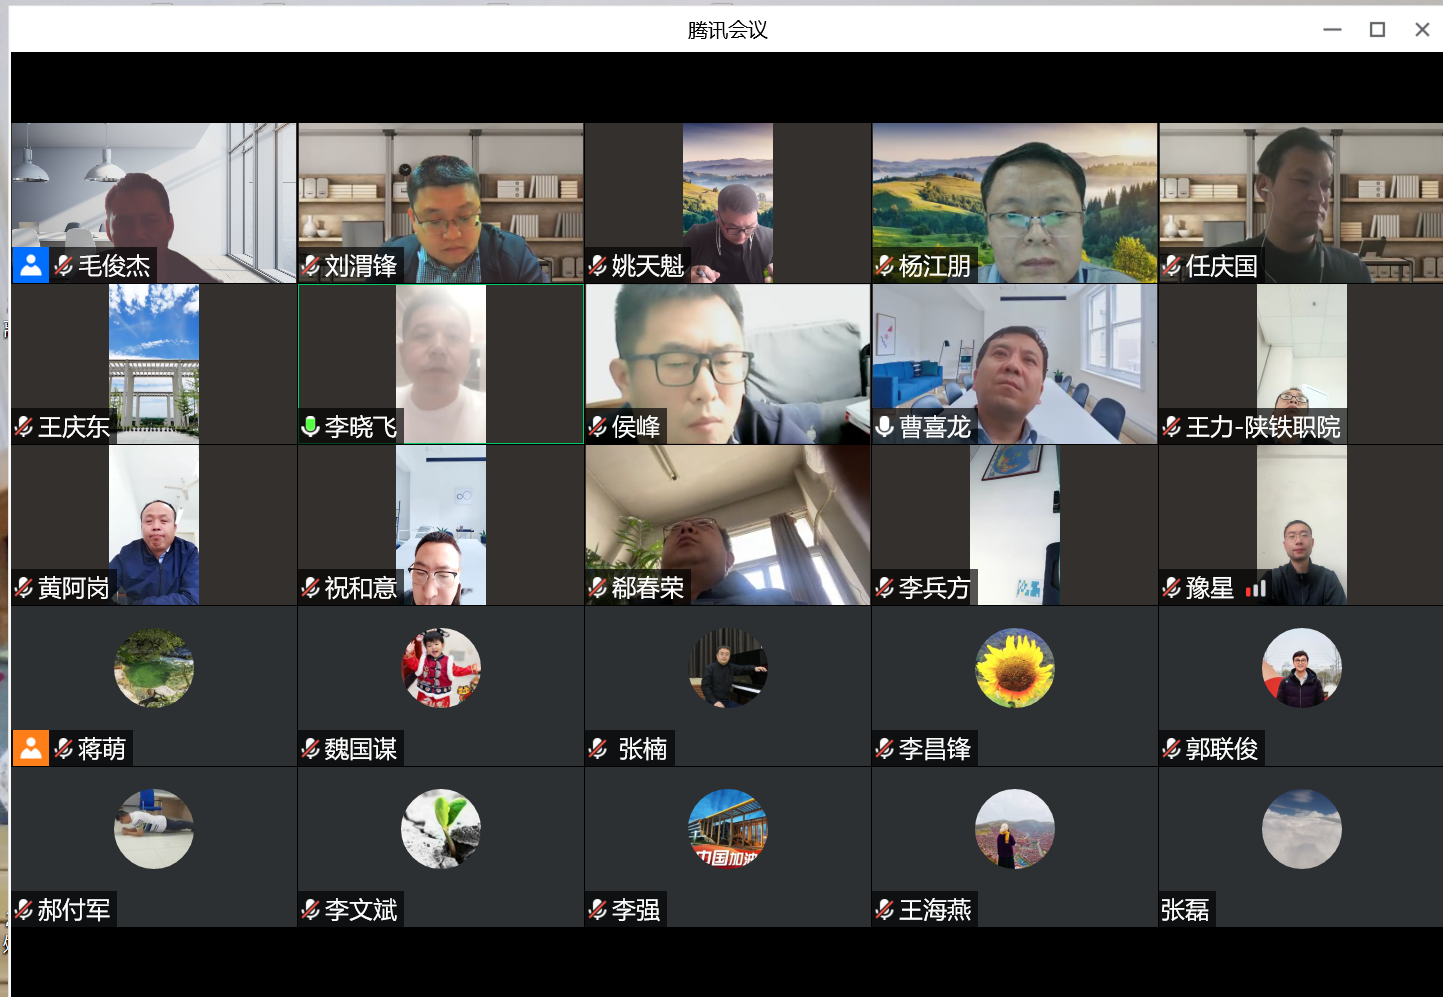1443x997 pixels.
Task: Click the muted microphone icon beside 张楠
Action: 598,749
